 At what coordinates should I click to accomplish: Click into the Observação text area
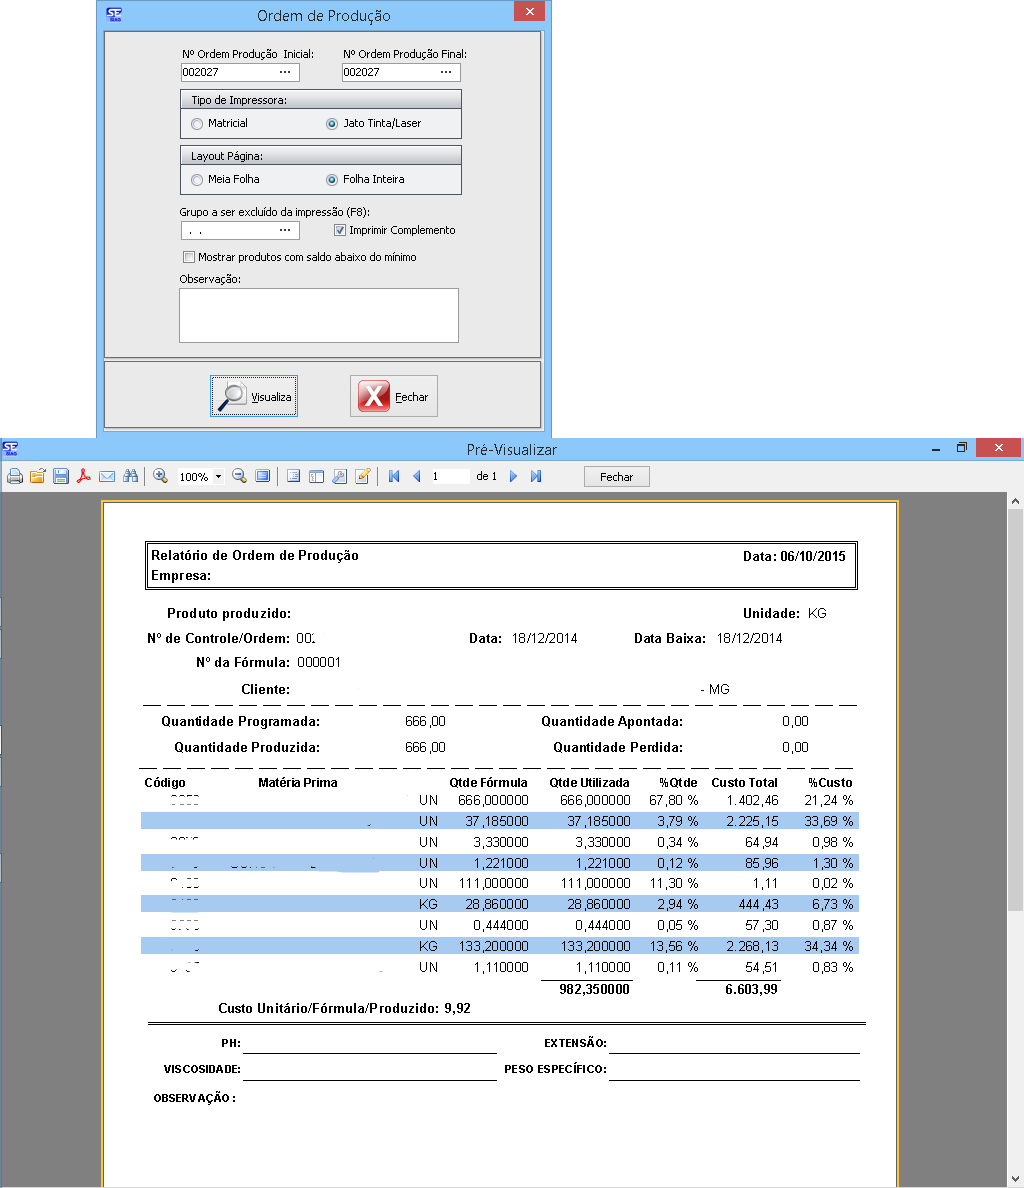[318, 315]
